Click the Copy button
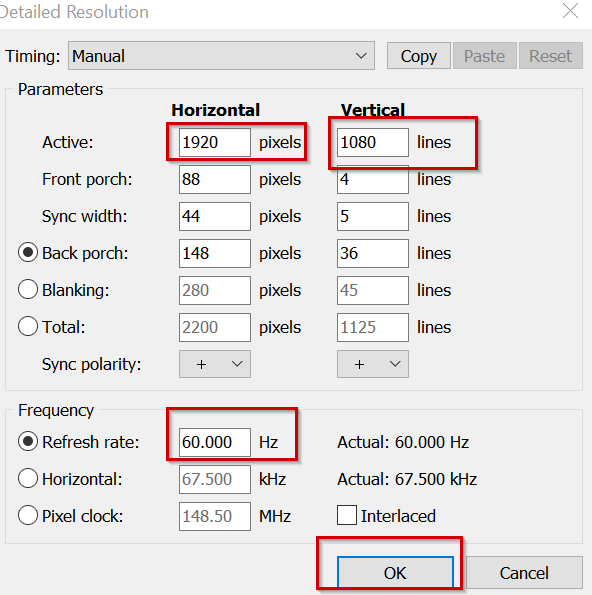The height and width of the screenshot is (595, 592). click(419, 56)
